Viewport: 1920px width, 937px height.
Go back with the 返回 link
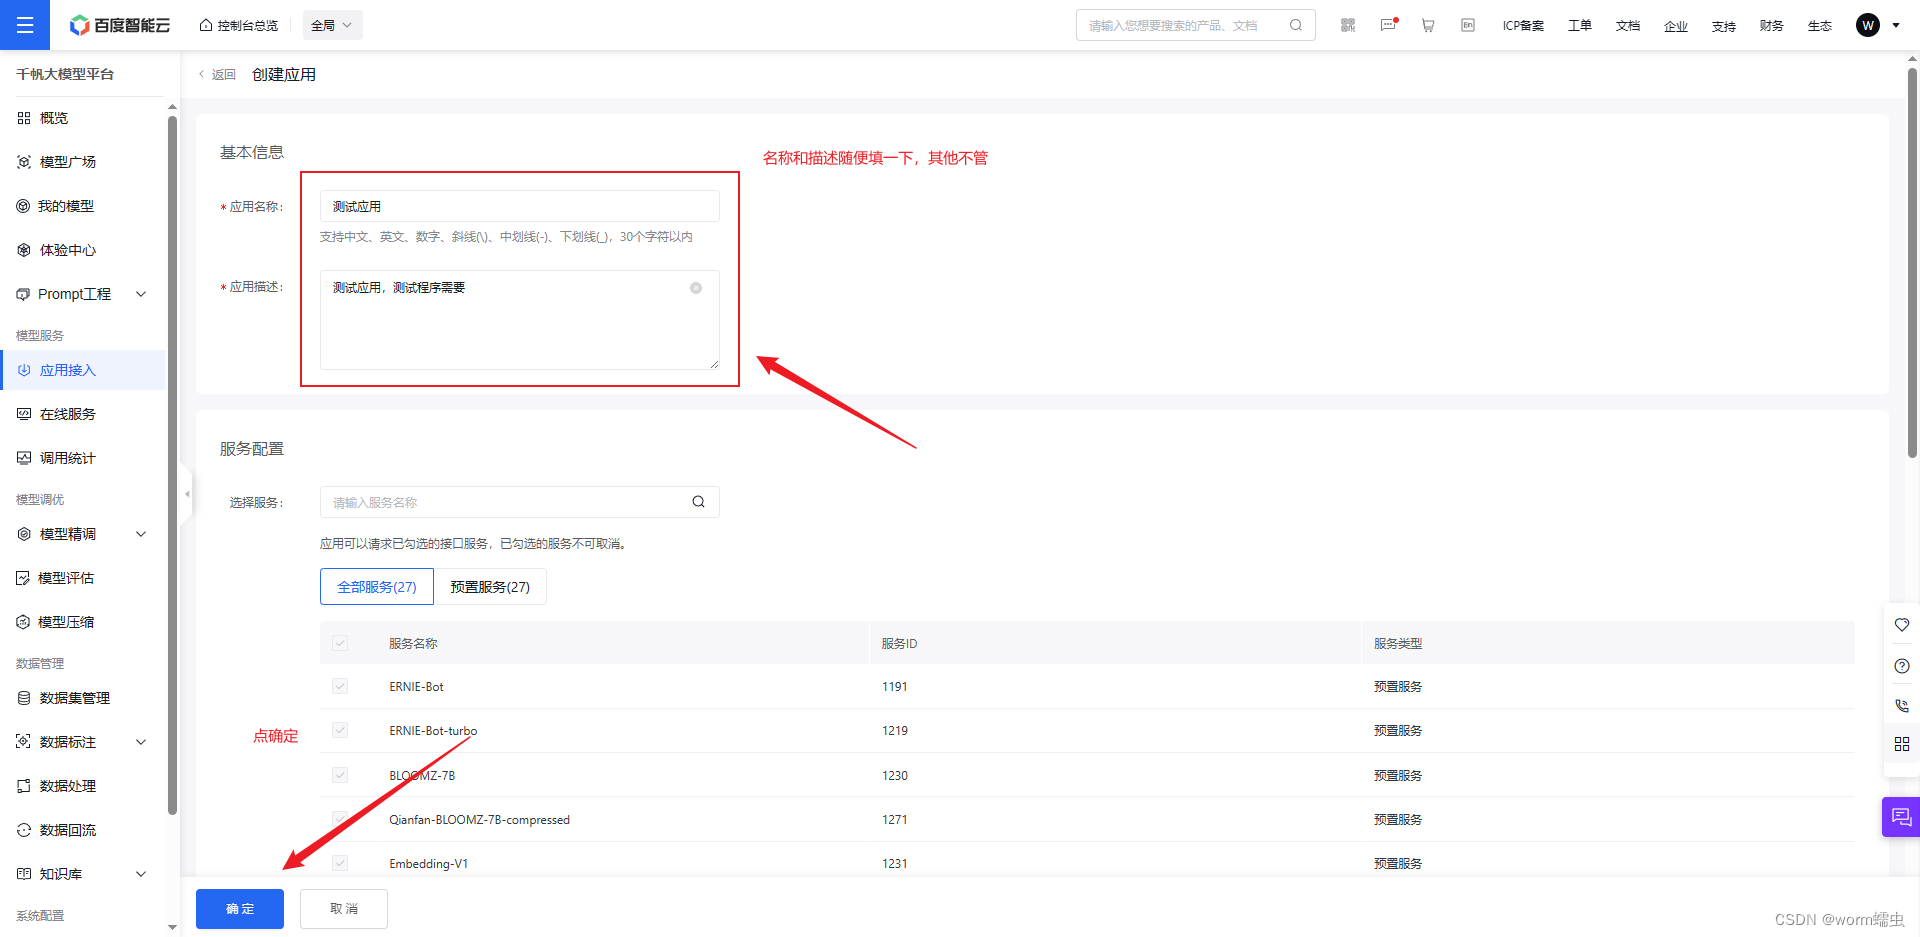tap(217, 75)
